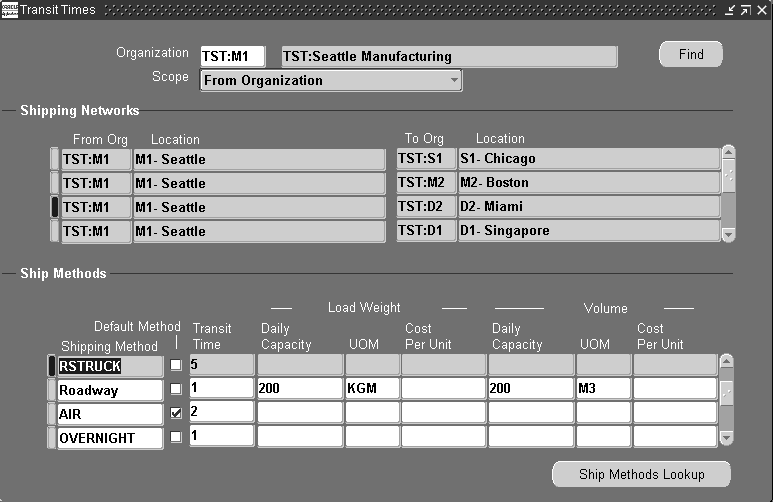The height and width of the screenshot is (502, 773).
Task: Expand the Scope dropdown list
Action: 454,80
